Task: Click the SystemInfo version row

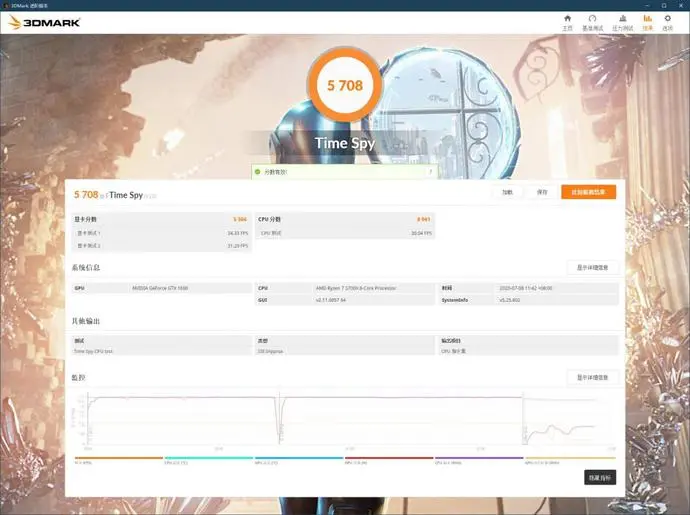Action: coord(529,300)
